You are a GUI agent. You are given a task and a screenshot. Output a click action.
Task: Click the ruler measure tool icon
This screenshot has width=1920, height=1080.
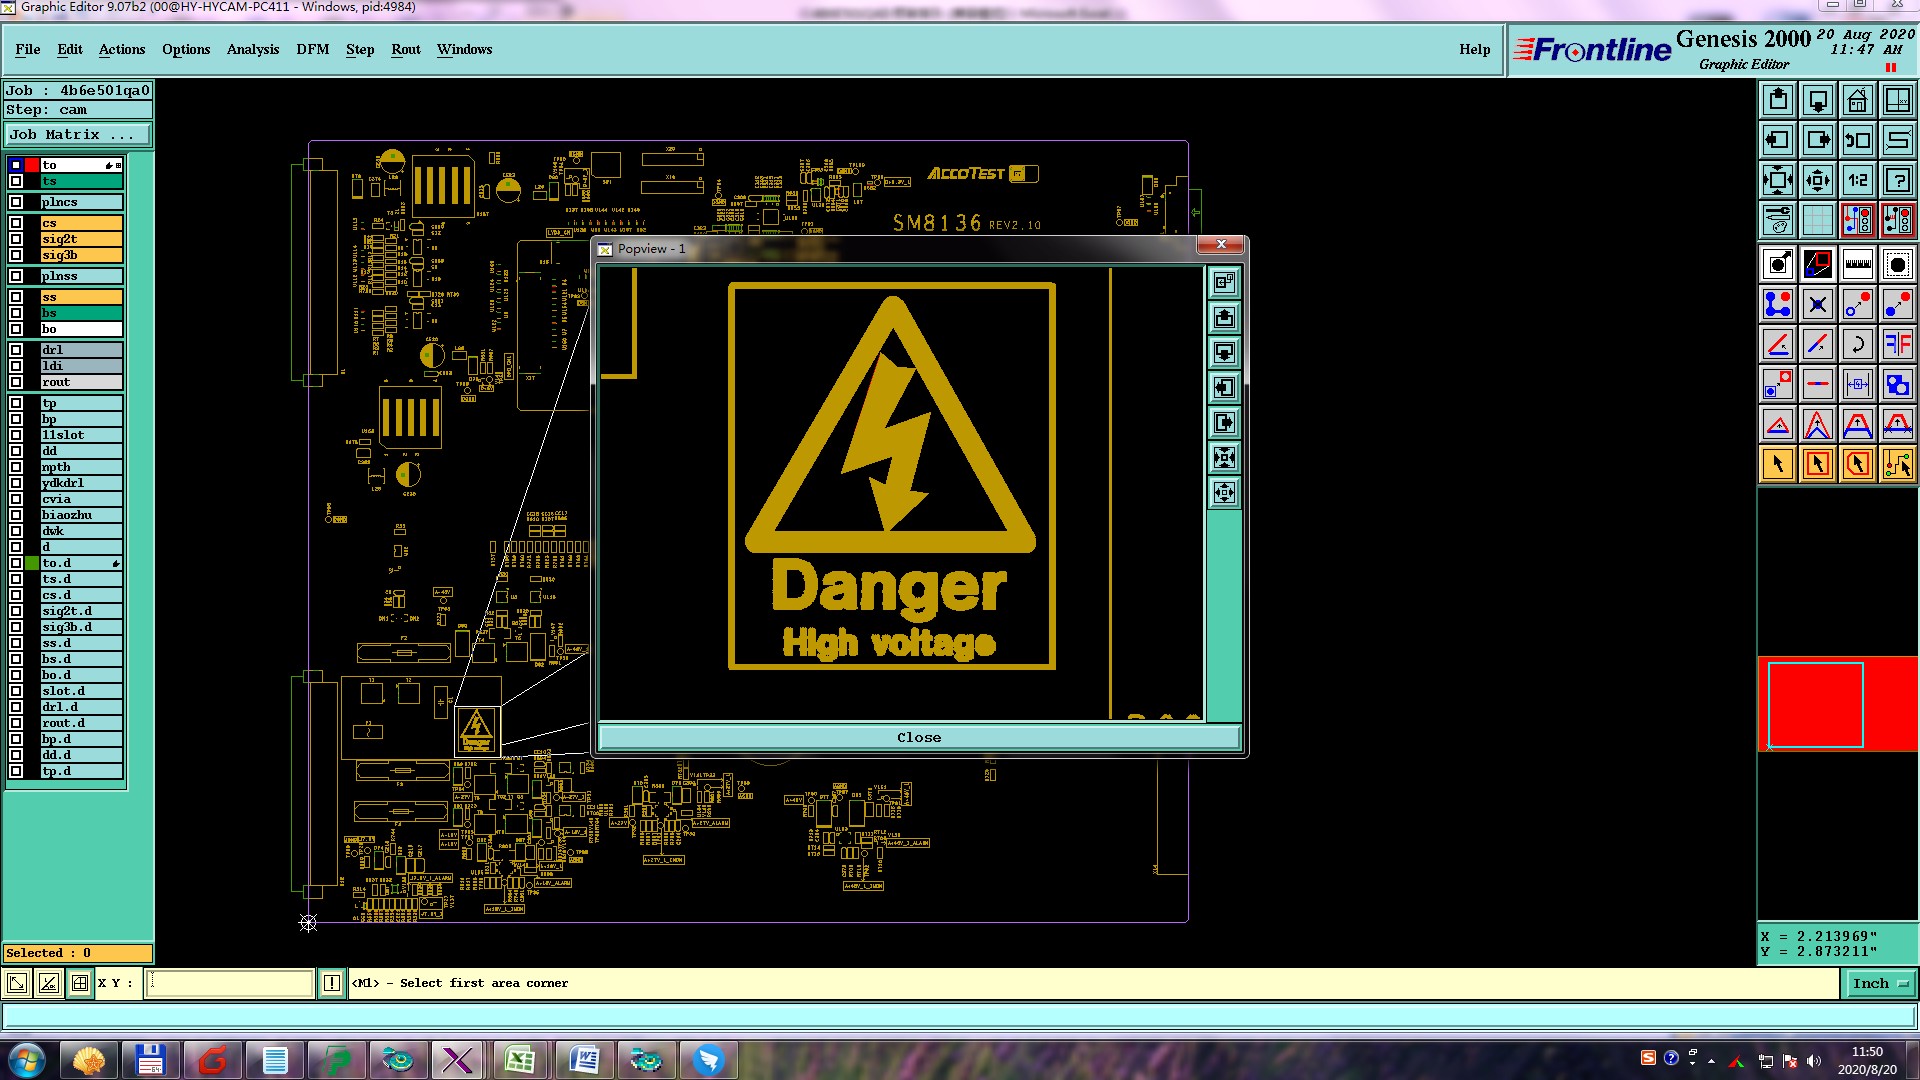(1857, 264)
